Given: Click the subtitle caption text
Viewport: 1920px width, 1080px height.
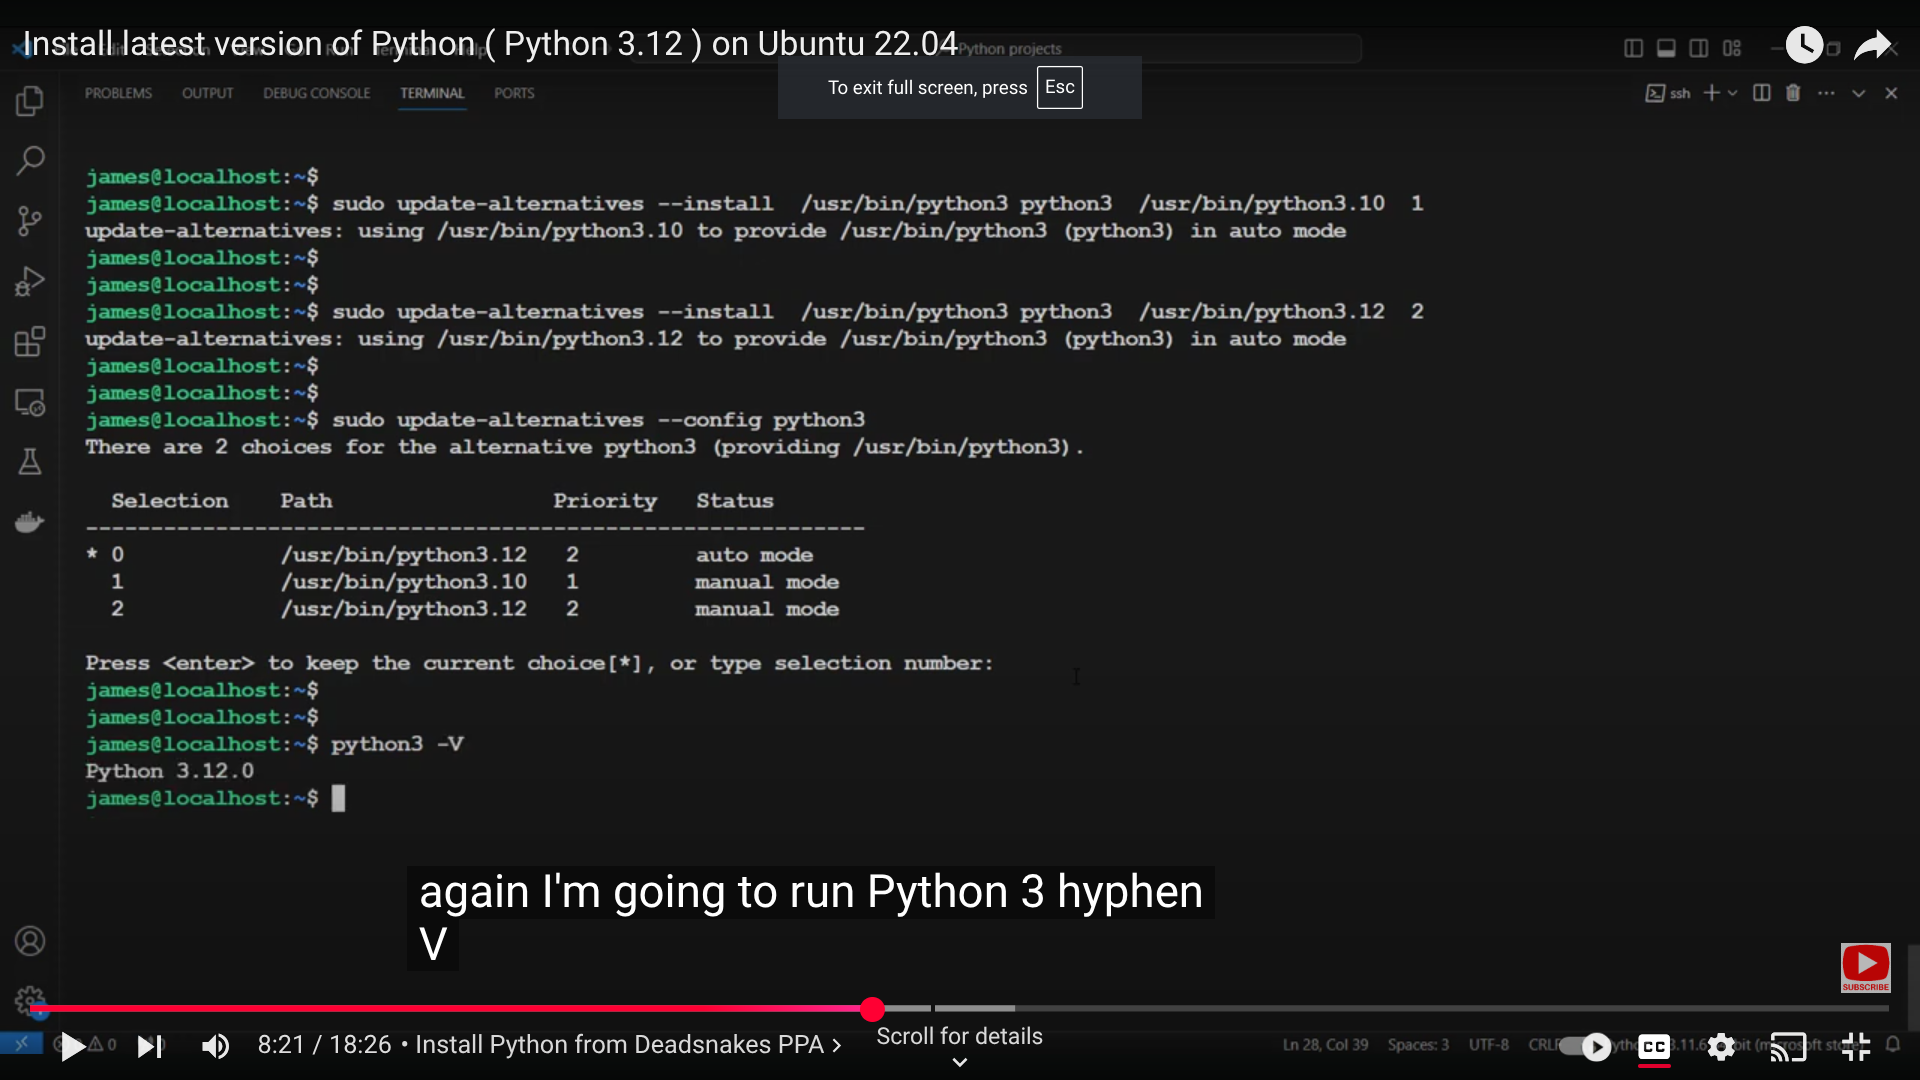Looking at the screenshot, I should [x=810, y=917].
